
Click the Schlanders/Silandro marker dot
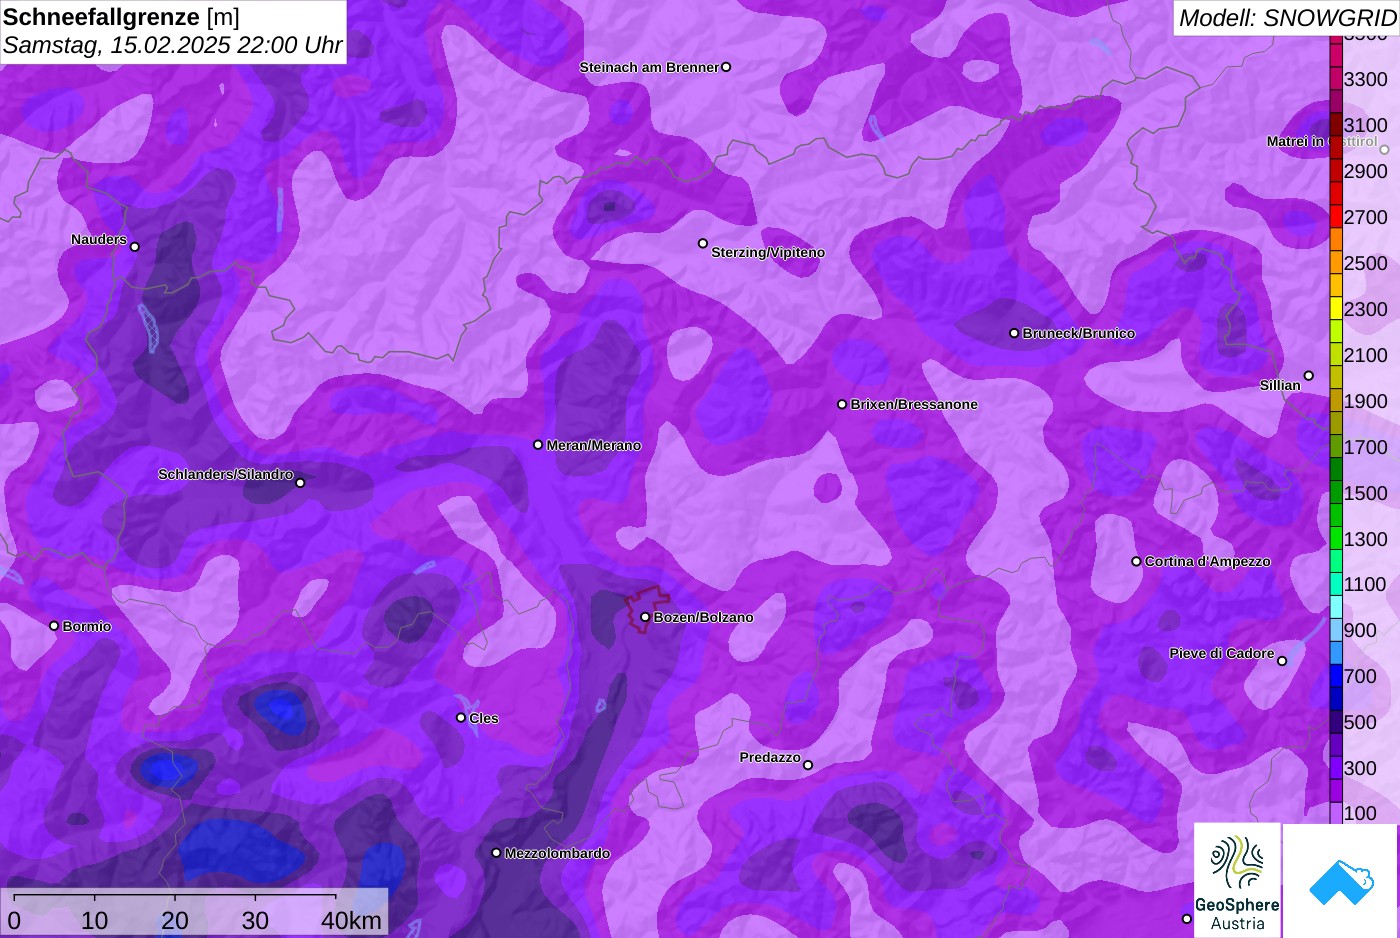click(300, 483)
